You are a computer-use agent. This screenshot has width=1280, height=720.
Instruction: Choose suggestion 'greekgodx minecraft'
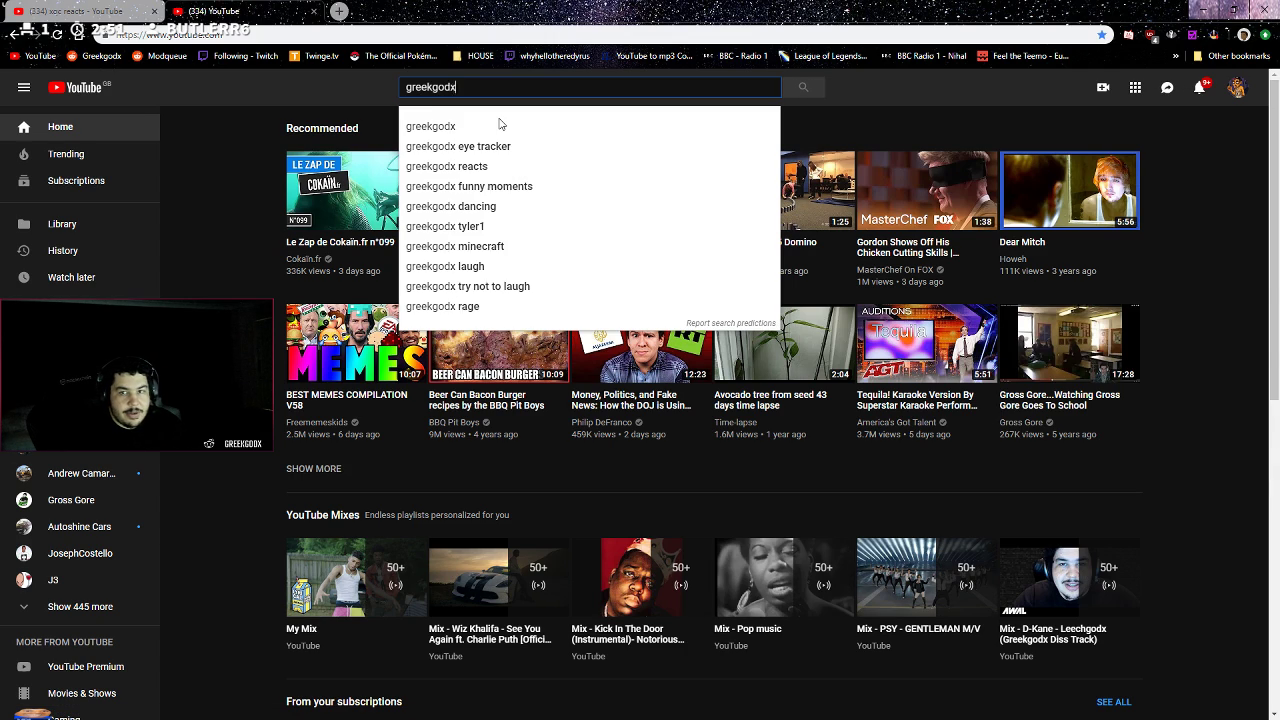pyautogui.click(x=589, y=246)
